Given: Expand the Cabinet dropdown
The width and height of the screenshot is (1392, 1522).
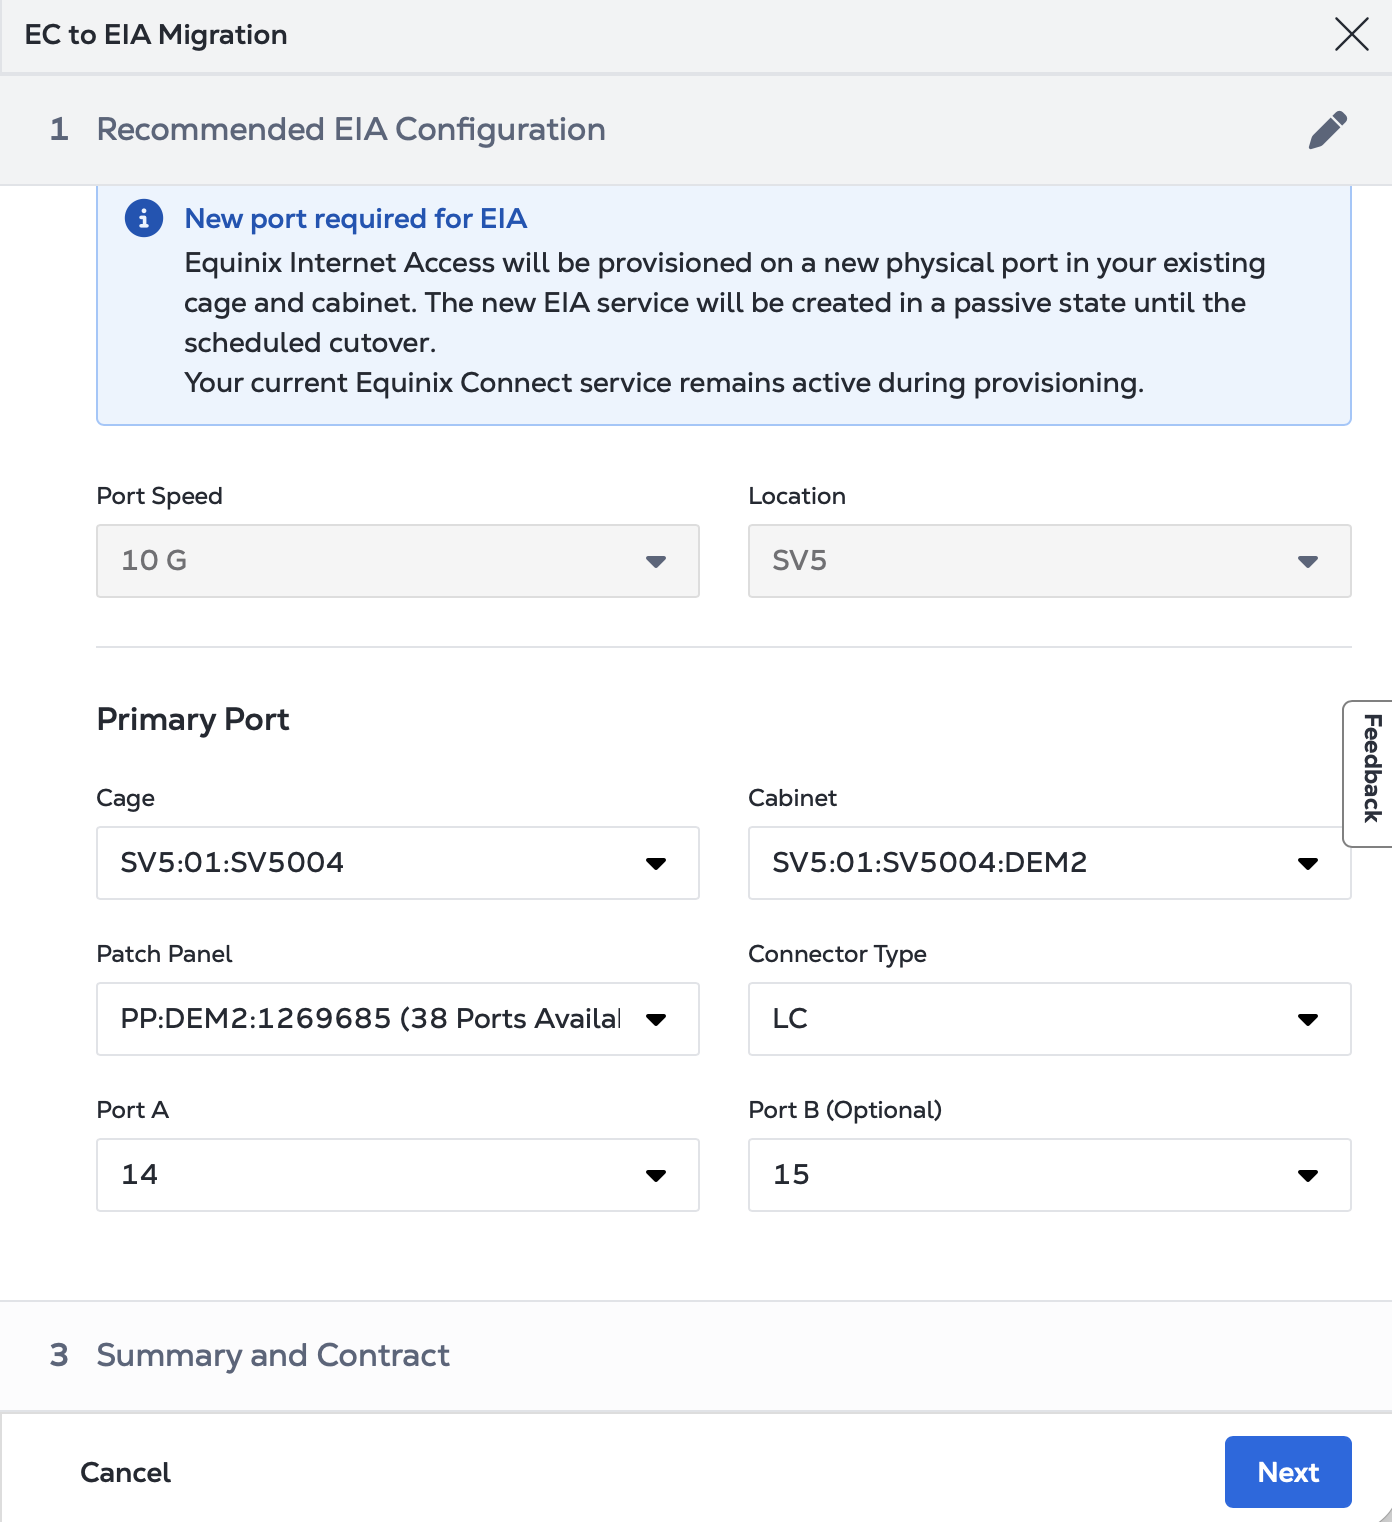Looking at the screenshot, I should coord(1050,863).
